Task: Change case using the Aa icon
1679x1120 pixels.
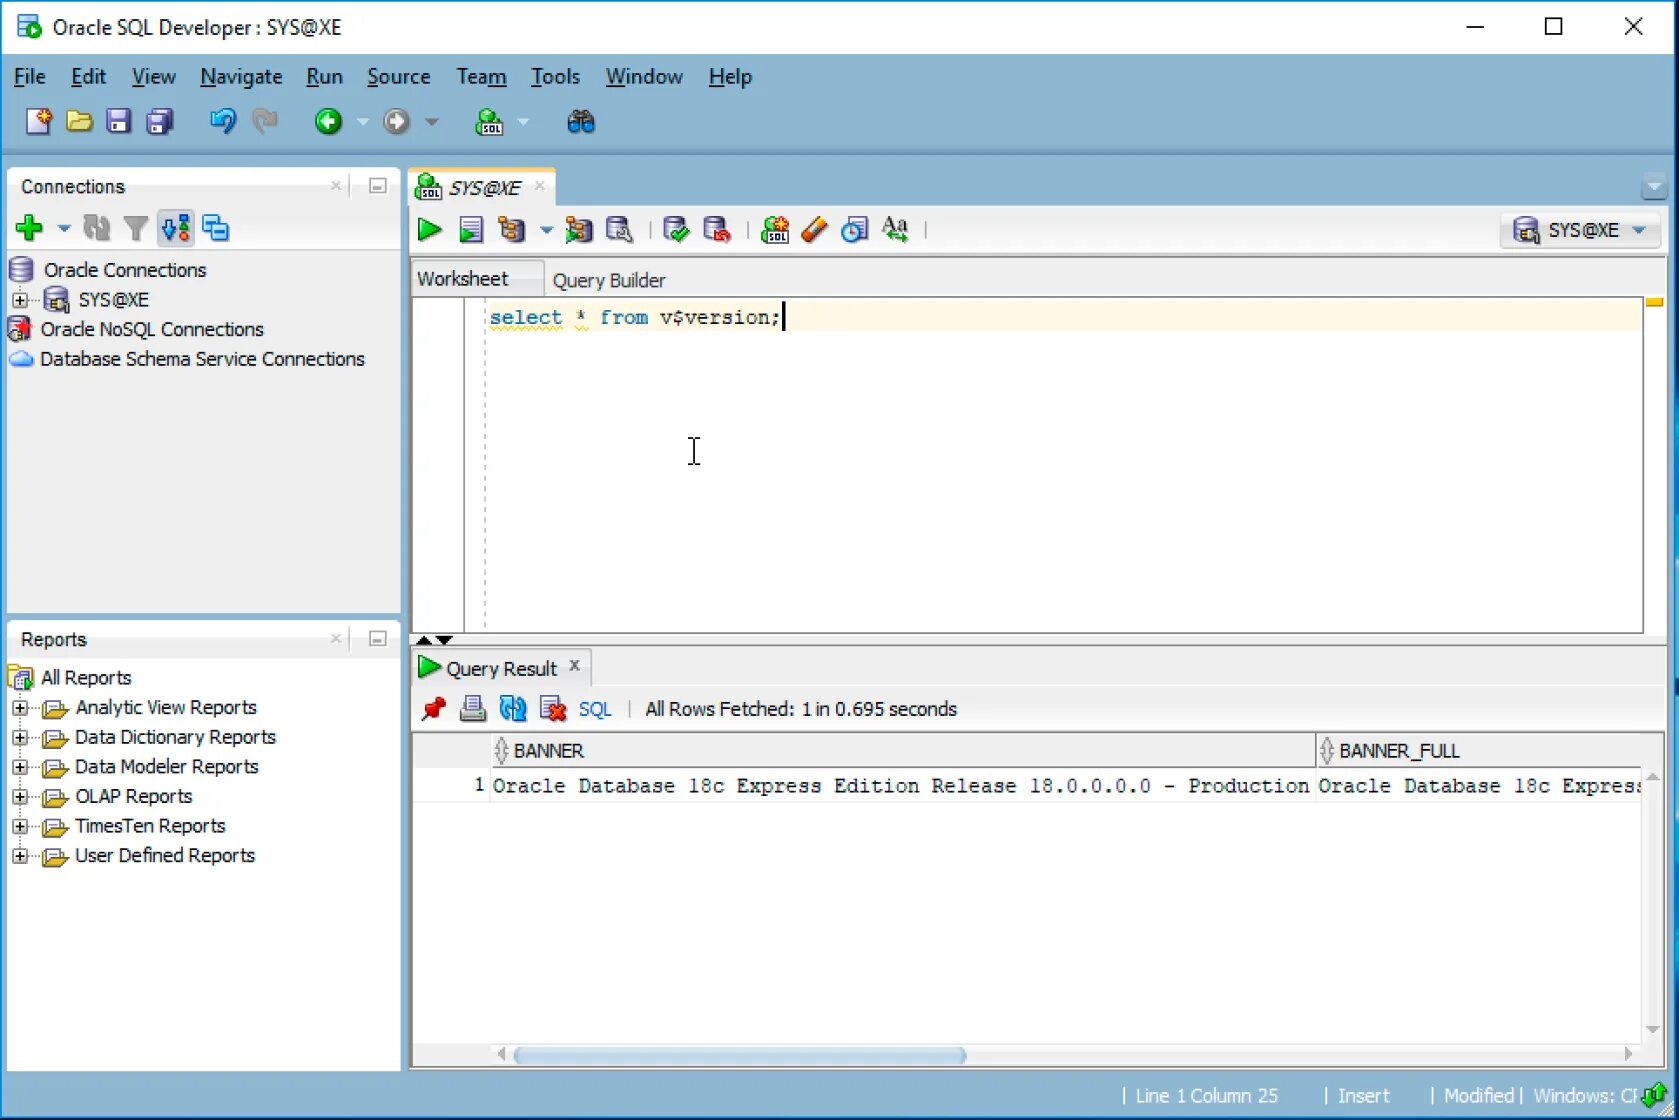Action: pyautogui.click(x=895, y=230)
